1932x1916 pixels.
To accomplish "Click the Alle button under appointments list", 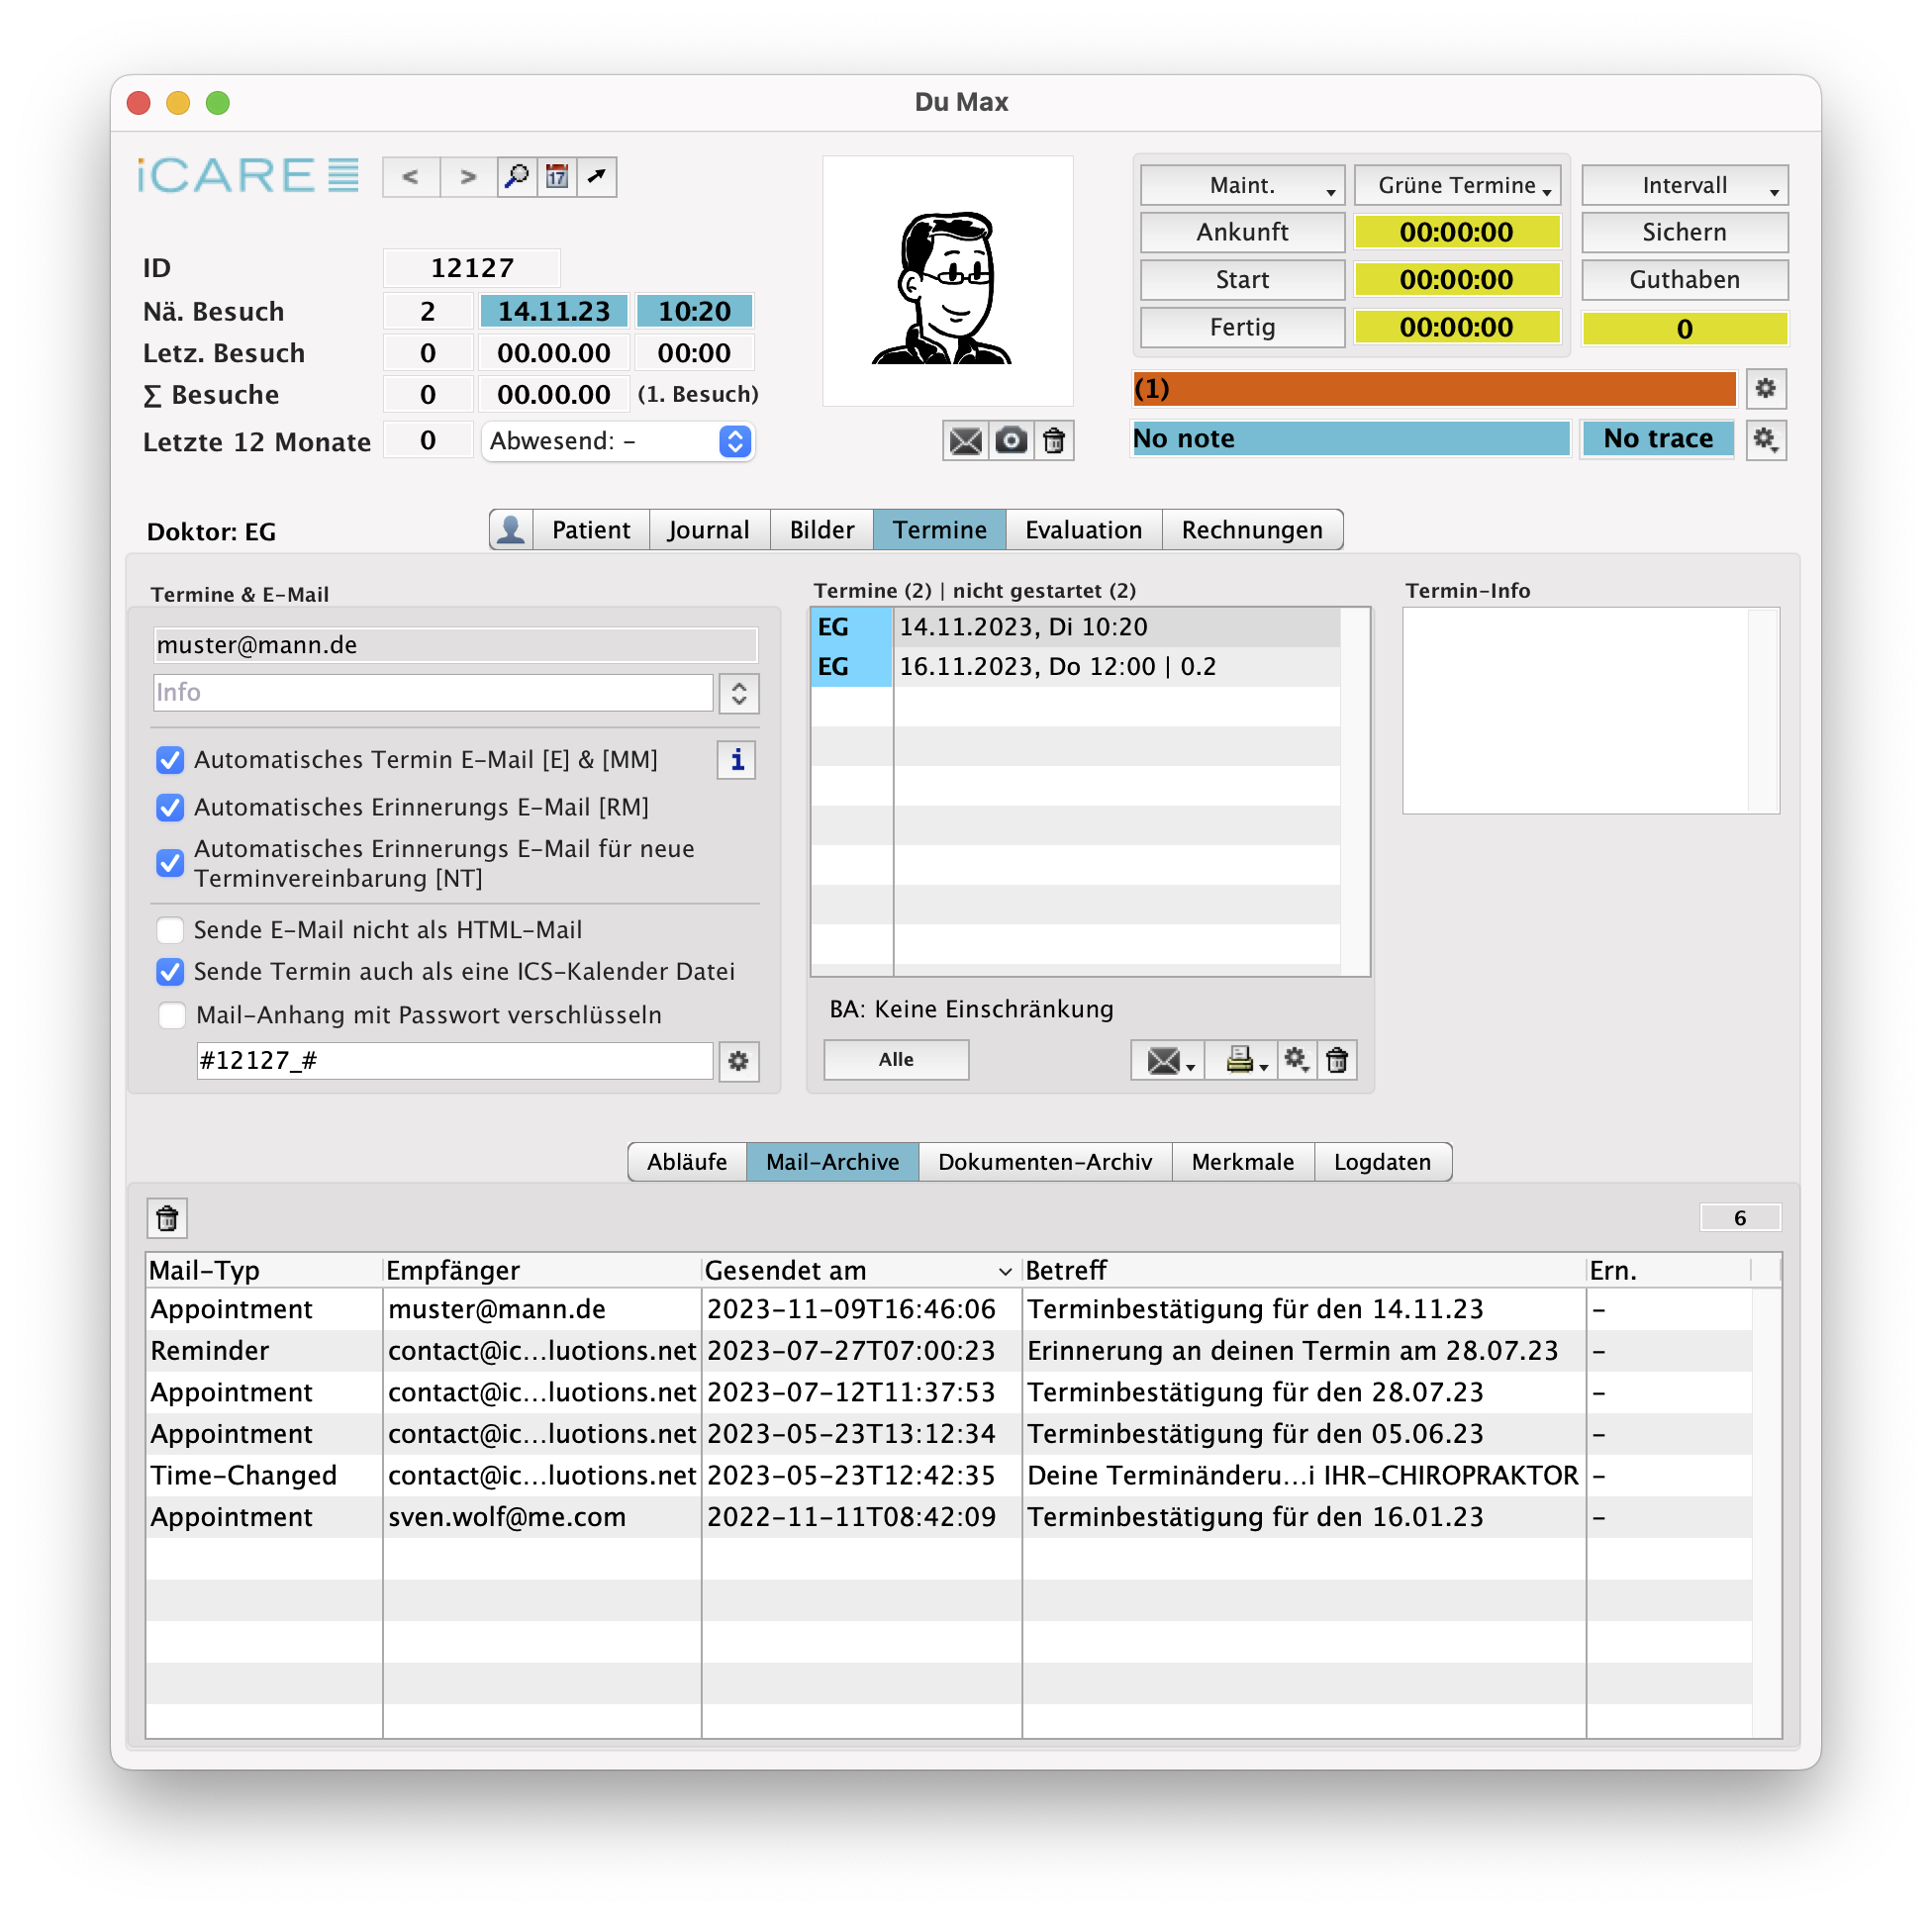I will pos(896,1059).
